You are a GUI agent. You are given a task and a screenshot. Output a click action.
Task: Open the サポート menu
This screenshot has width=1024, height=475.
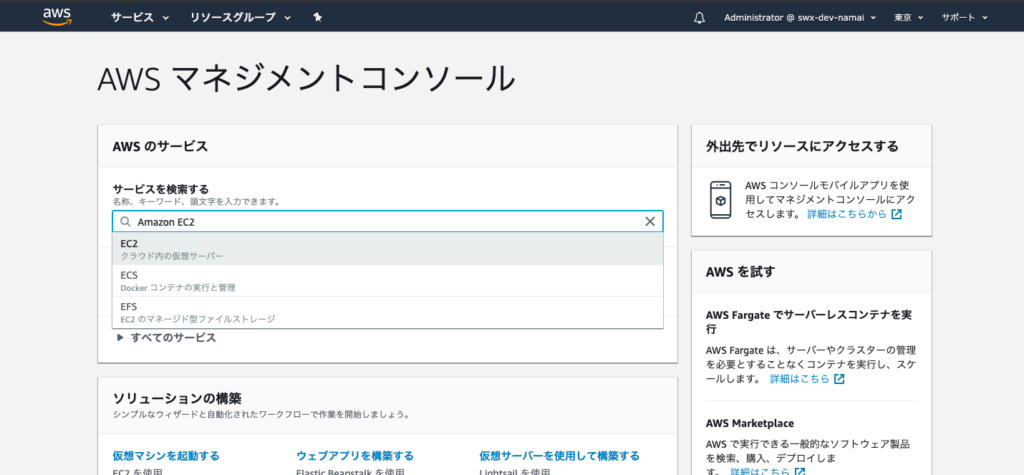click(x=964, y=17)
